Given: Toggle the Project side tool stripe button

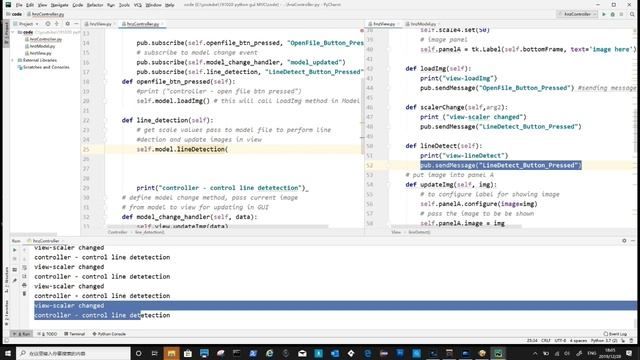Looking at the screenshot, I should coord(6,33).
